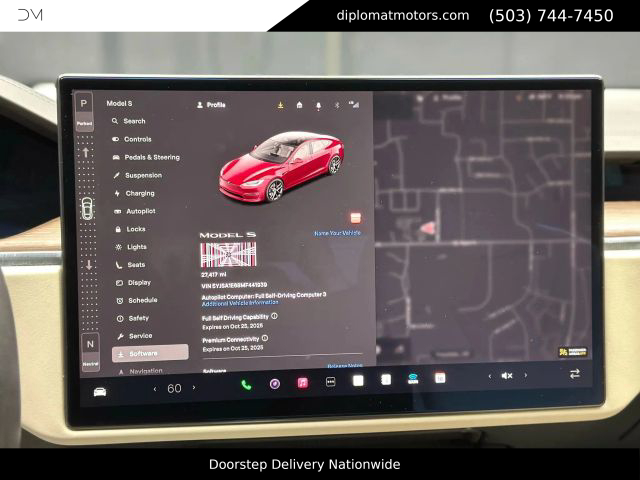Tap the swap arrows icon at bottom right
The width and height of the screenshot is (640, 480).
point(575,373)
